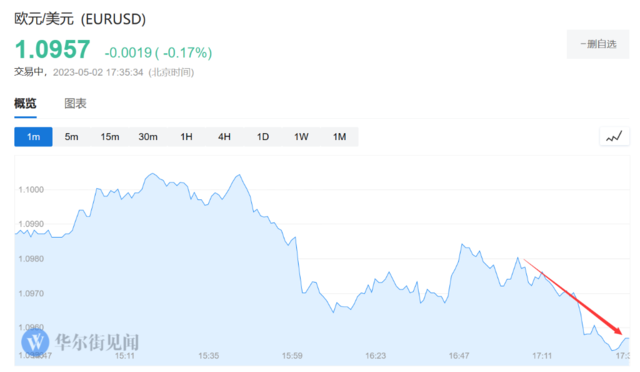Choose the 30m interval

148,137
